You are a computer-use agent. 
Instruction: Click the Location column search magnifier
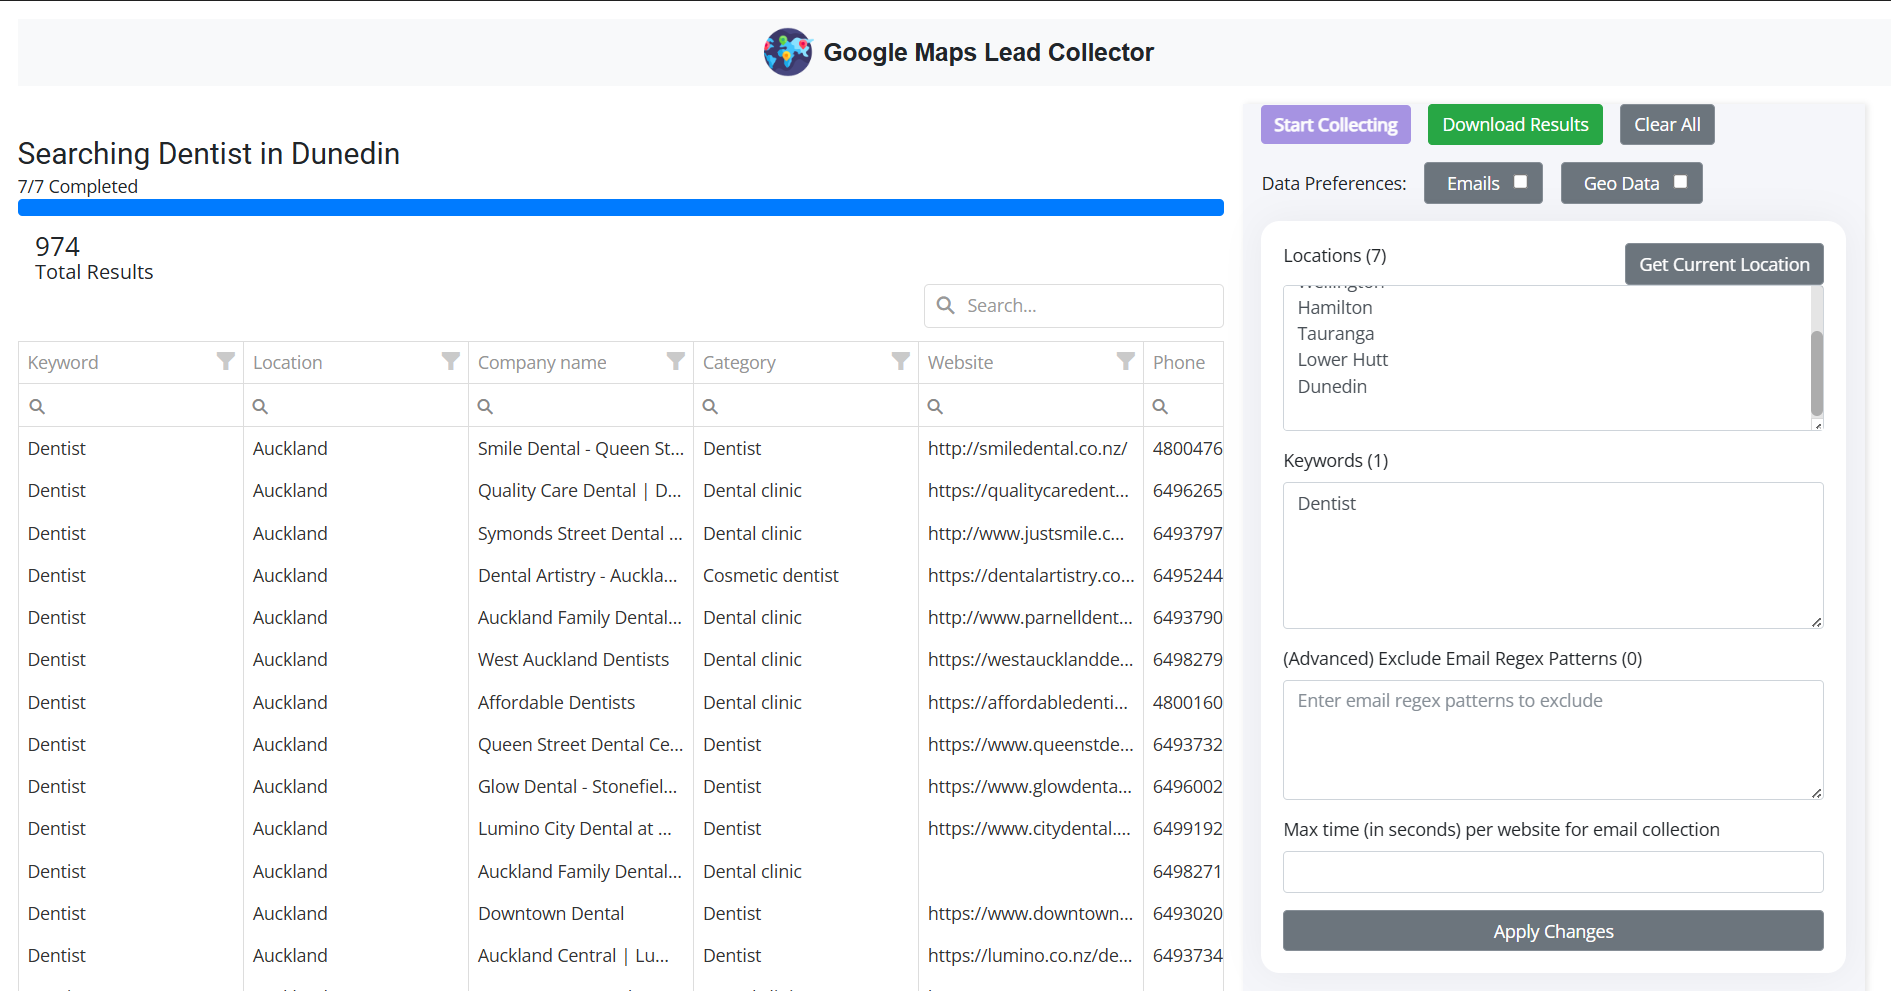tap(260, 406)
